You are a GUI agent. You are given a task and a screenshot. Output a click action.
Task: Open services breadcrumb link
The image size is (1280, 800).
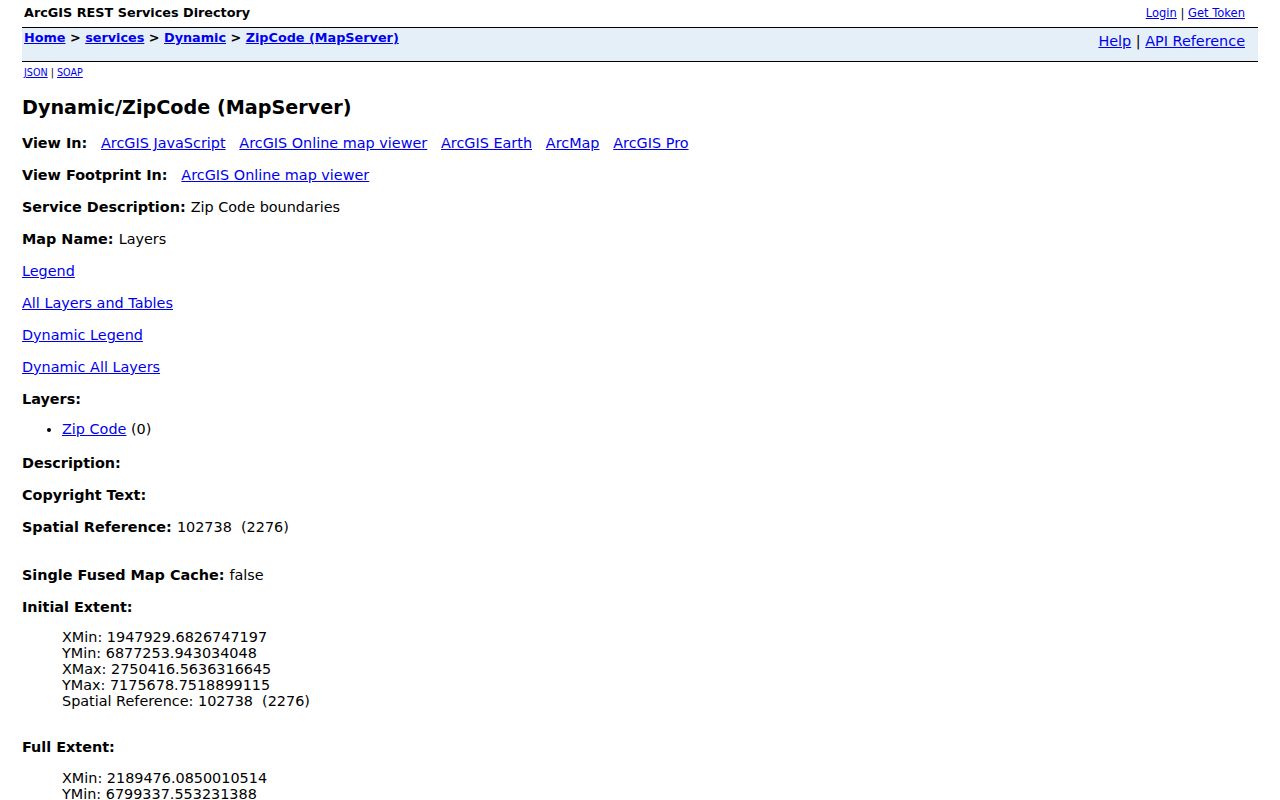pos(115,38)
